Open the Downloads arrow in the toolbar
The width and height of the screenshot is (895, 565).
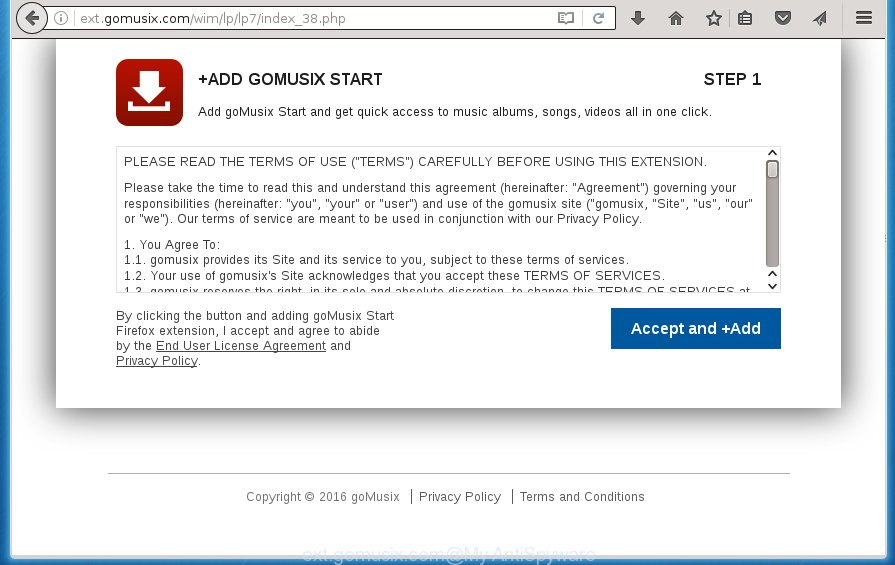pyautogui.click(x=638, y=18)
